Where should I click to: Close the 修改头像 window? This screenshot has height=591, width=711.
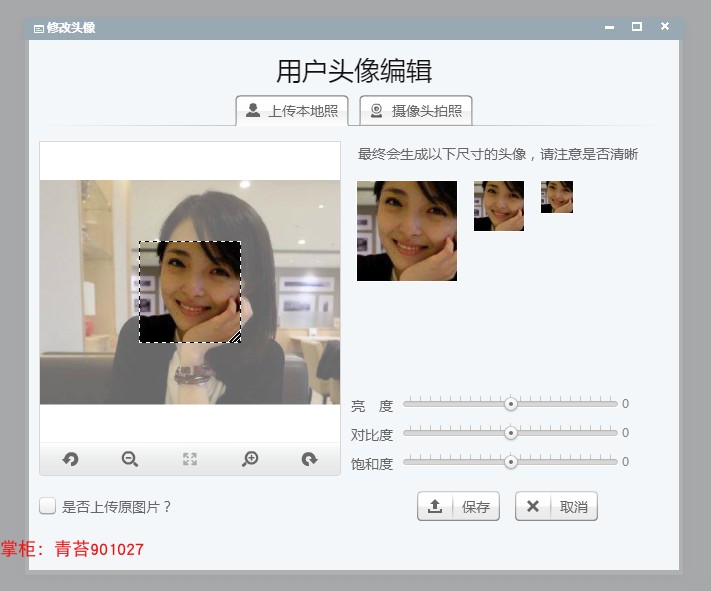point(665,26)
